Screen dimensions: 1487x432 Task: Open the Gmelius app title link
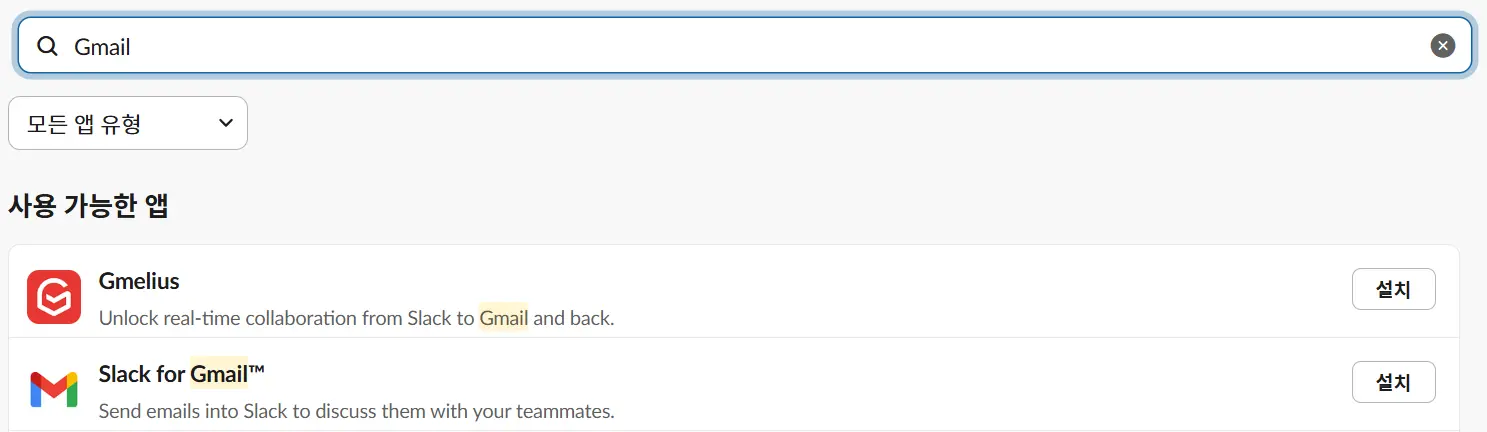[x=139, y=281]
